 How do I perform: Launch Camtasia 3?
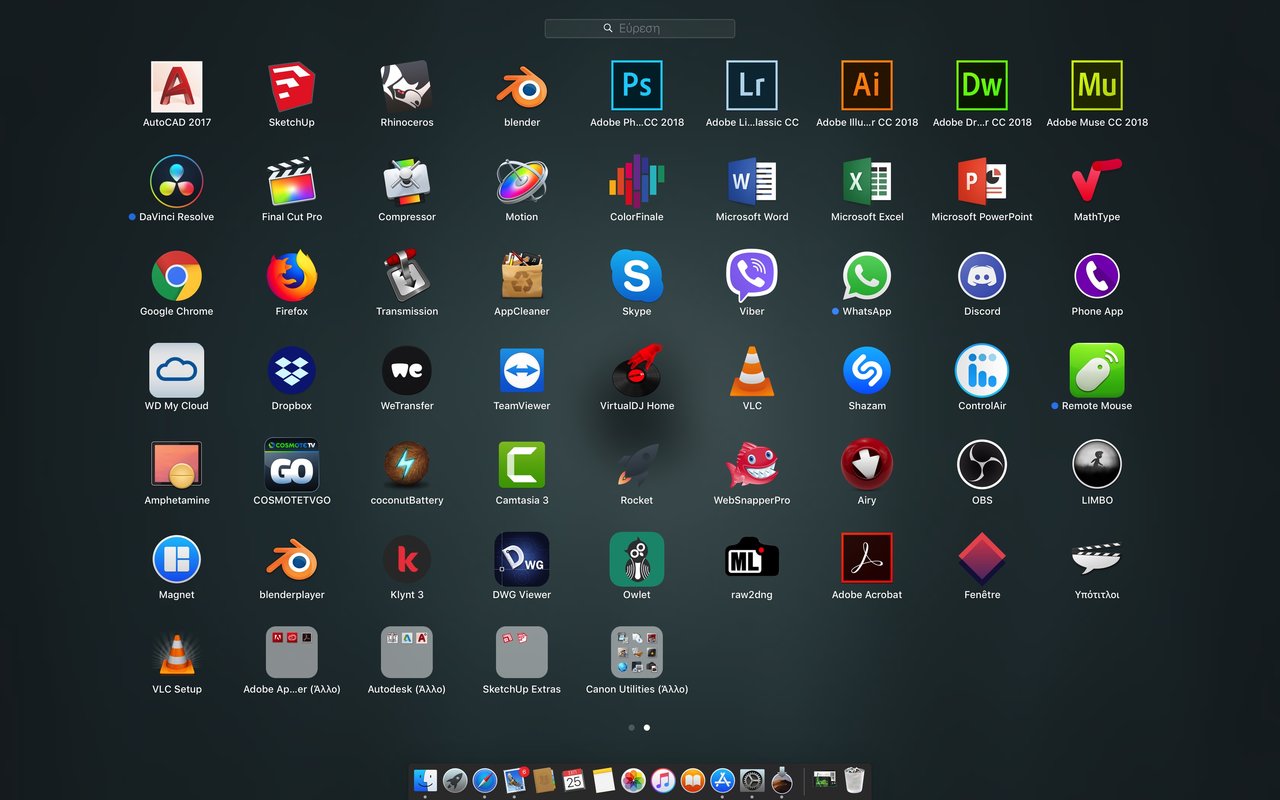tap(522, 465)
